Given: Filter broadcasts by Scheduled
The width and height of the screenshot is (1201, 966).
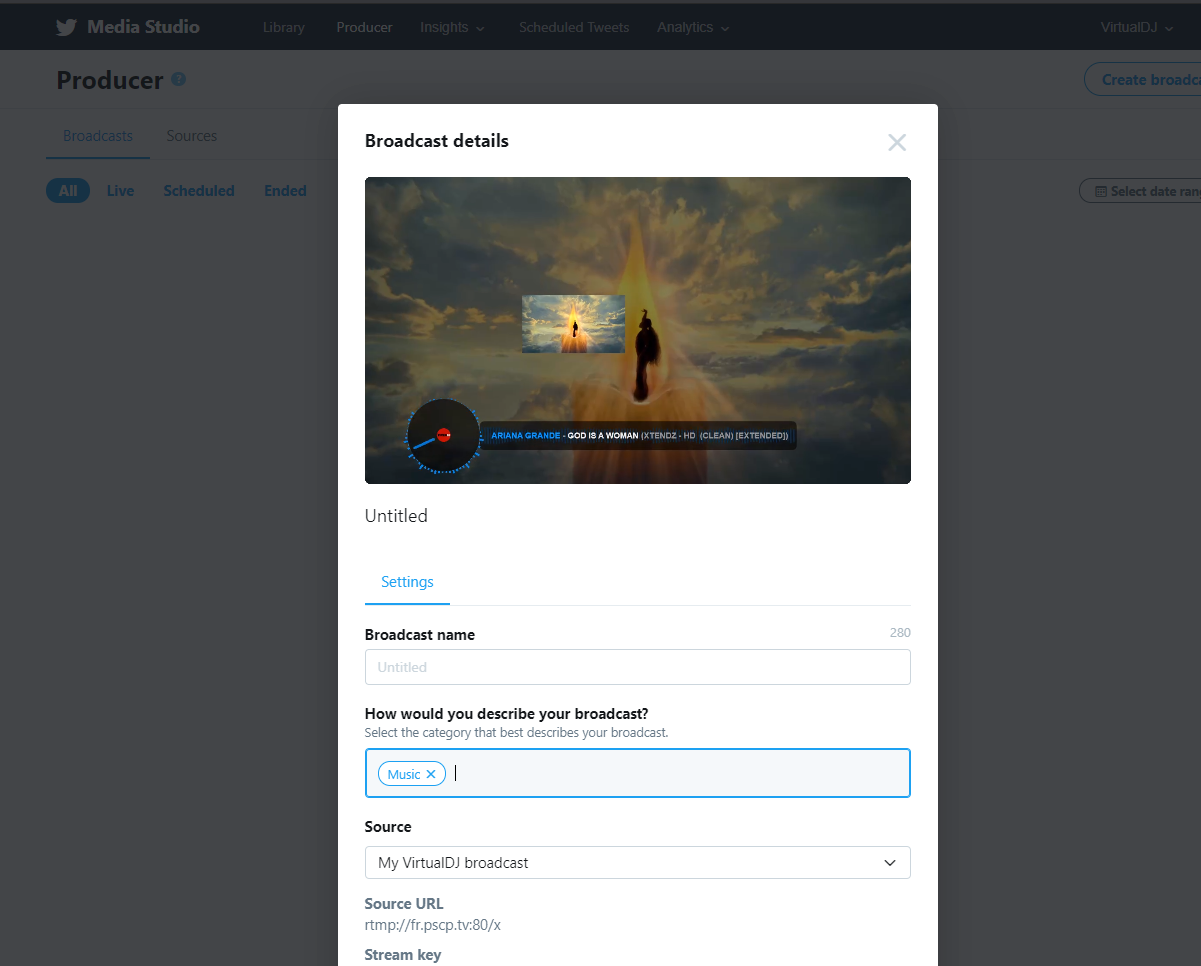Looking at the screenshot, I should [199, 191].
